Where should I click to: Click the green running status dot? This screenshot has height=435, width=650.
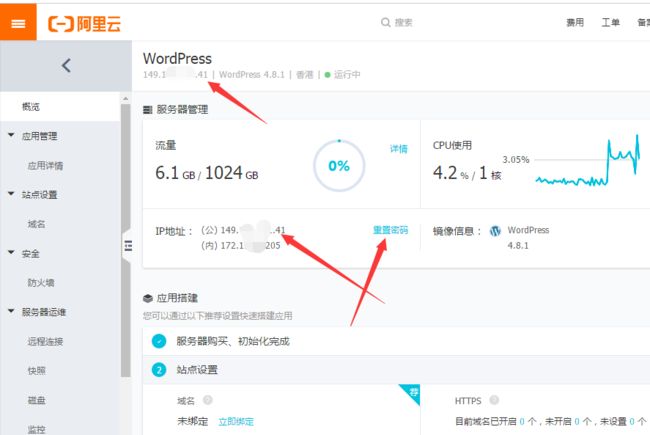(x=327, y=75)
